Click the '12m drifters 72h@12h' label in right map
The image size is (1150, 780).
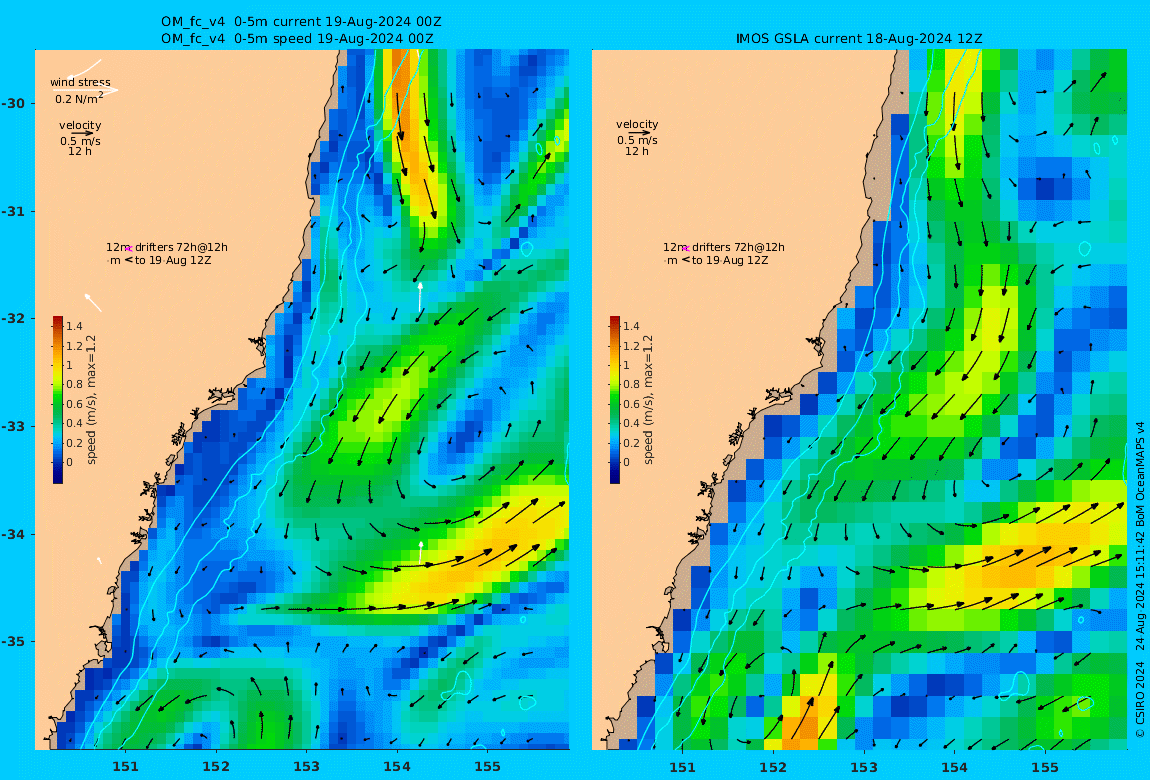pos(723,247)
